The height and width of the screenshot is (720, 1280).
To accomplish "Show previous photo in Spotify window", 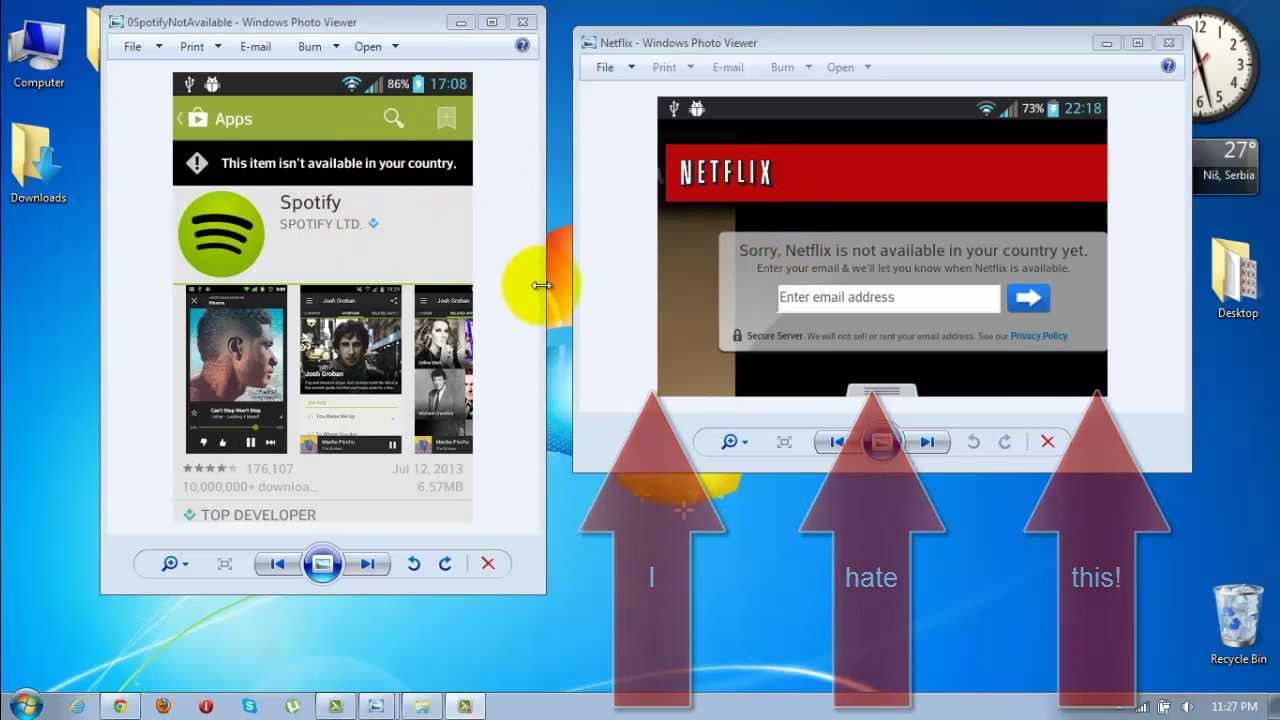I will point(277,564).
